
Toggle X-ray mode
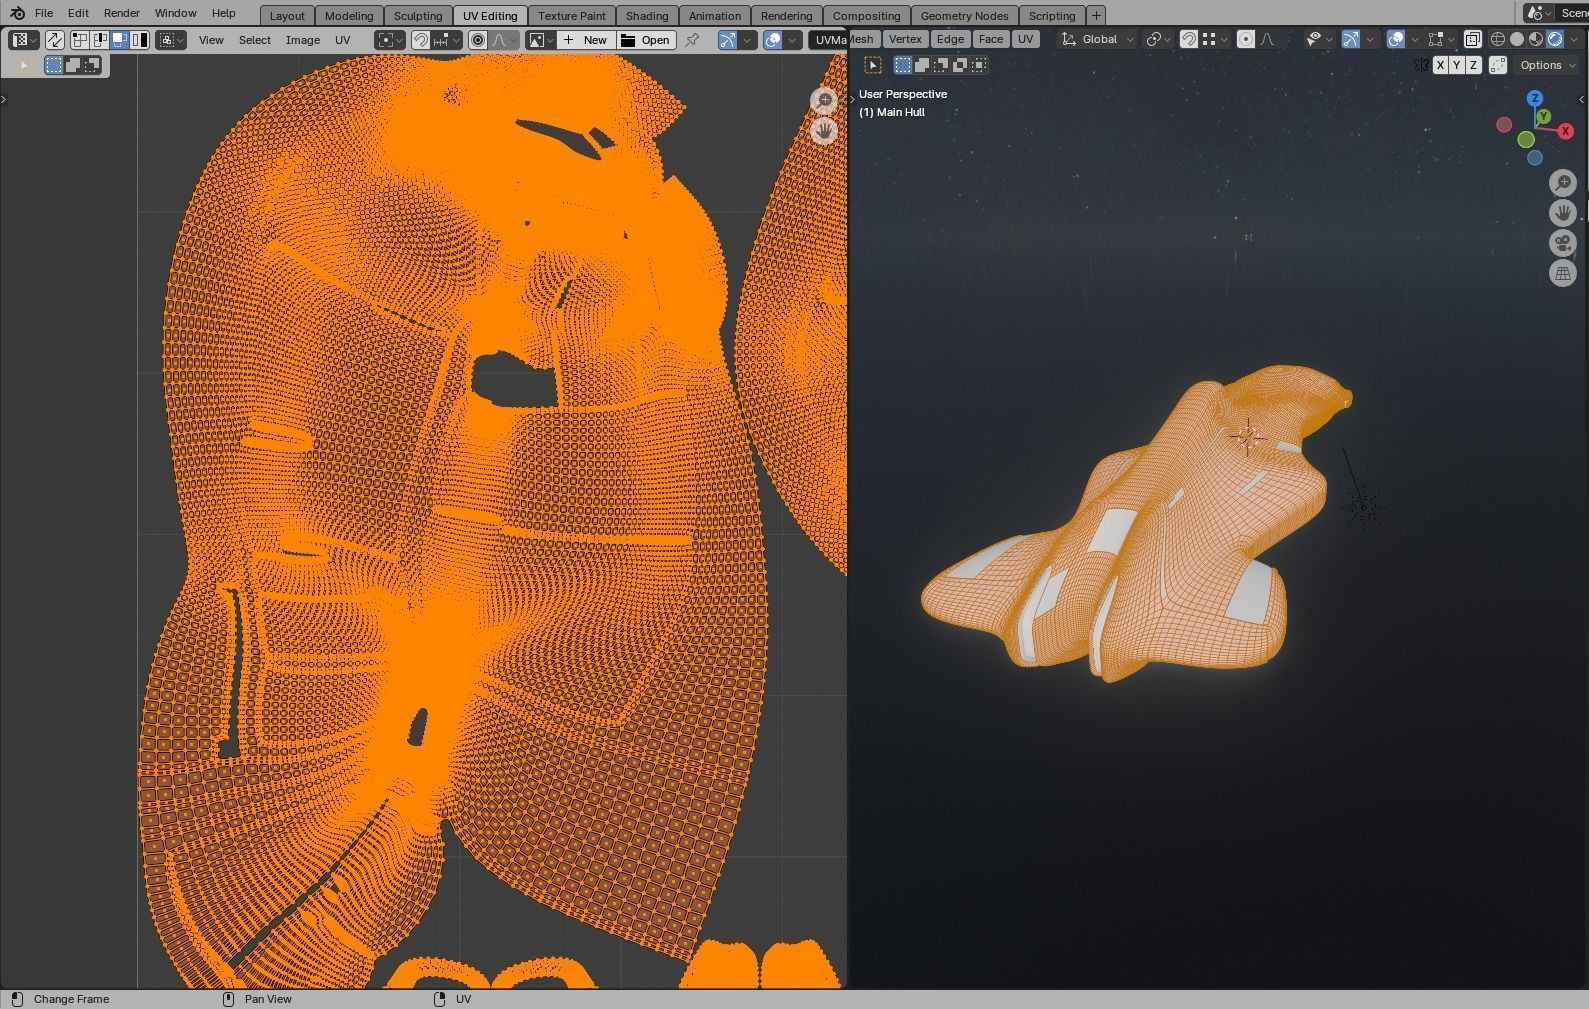(1472, 39)
